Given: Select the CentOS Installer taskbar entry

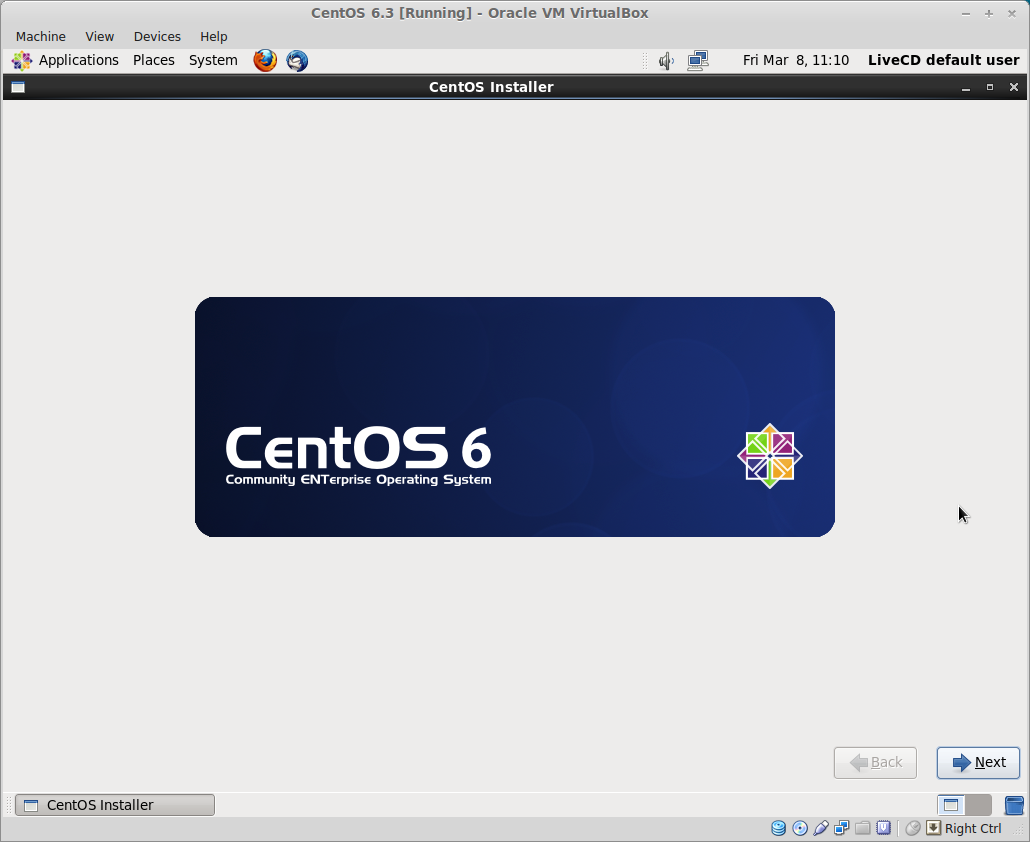Looking at the screenshot, I should click(114, 804).
